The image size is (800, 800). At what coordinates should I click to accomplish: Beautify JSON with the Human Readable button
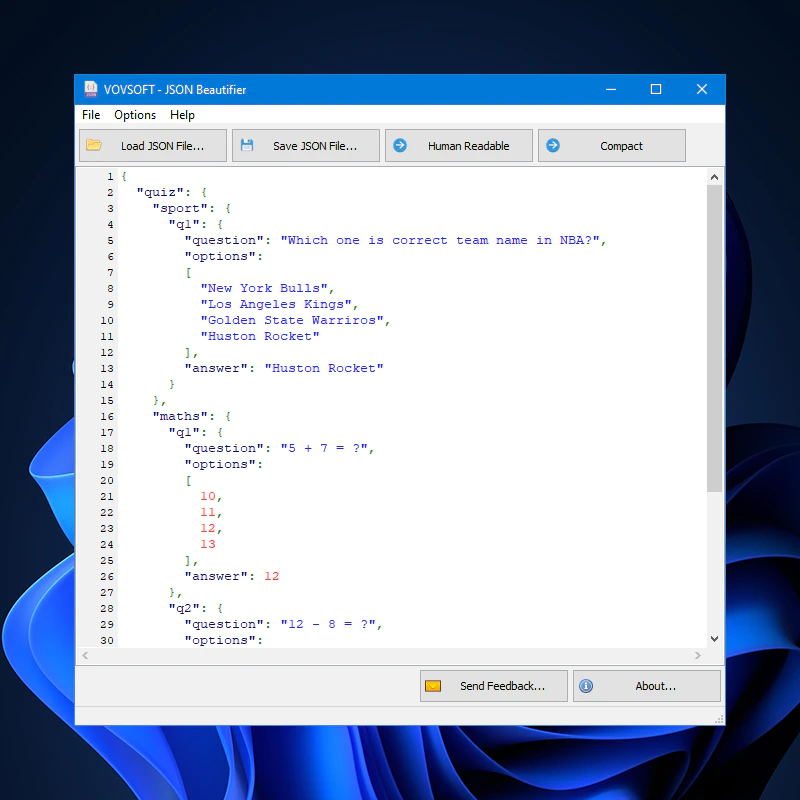pos(458,145)
